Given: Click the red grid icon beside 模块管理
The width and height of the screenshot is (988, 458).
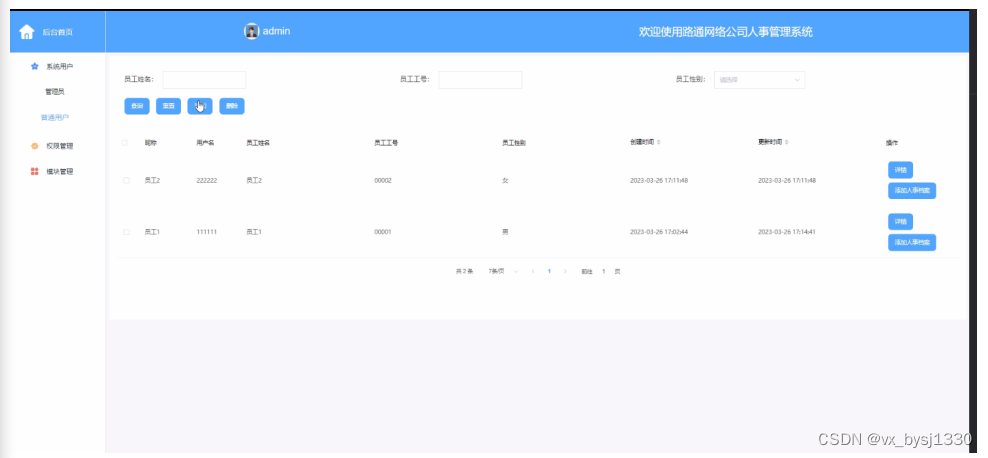Looking at the screenshot, I should coord(35,171).
